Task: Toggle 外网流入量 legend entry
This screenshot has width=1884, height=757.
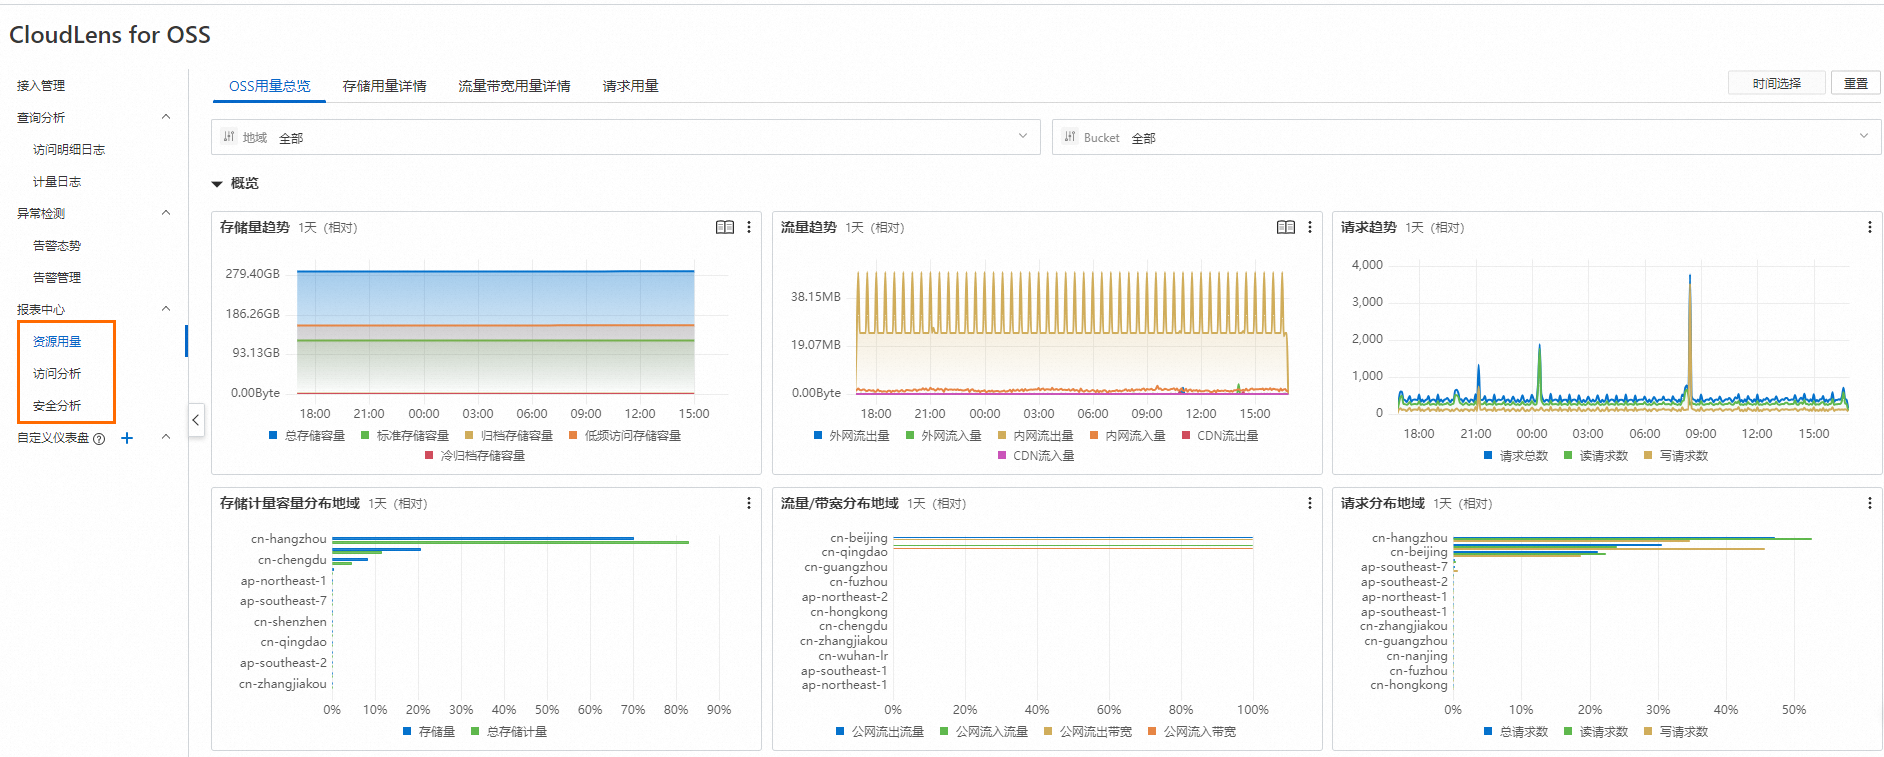Action: [943, 436]
